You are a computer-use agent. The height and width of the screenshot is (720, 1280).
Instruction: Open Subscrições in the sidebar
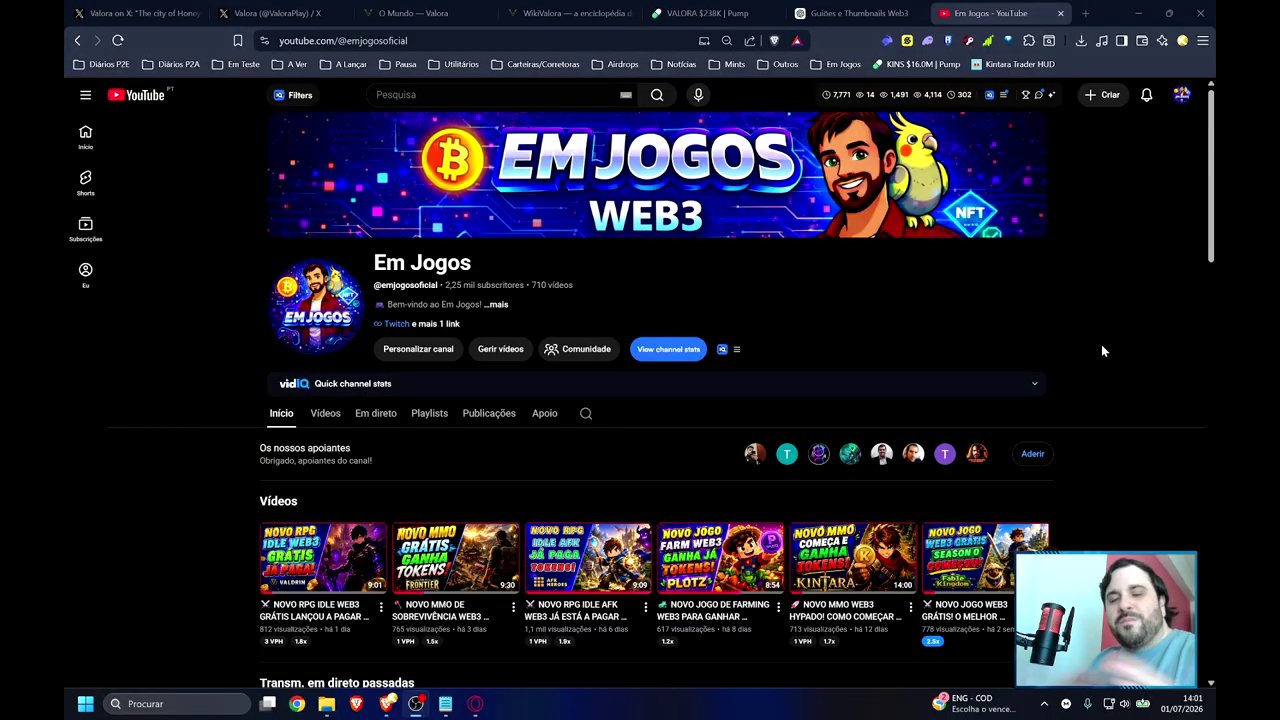(85, 229)
